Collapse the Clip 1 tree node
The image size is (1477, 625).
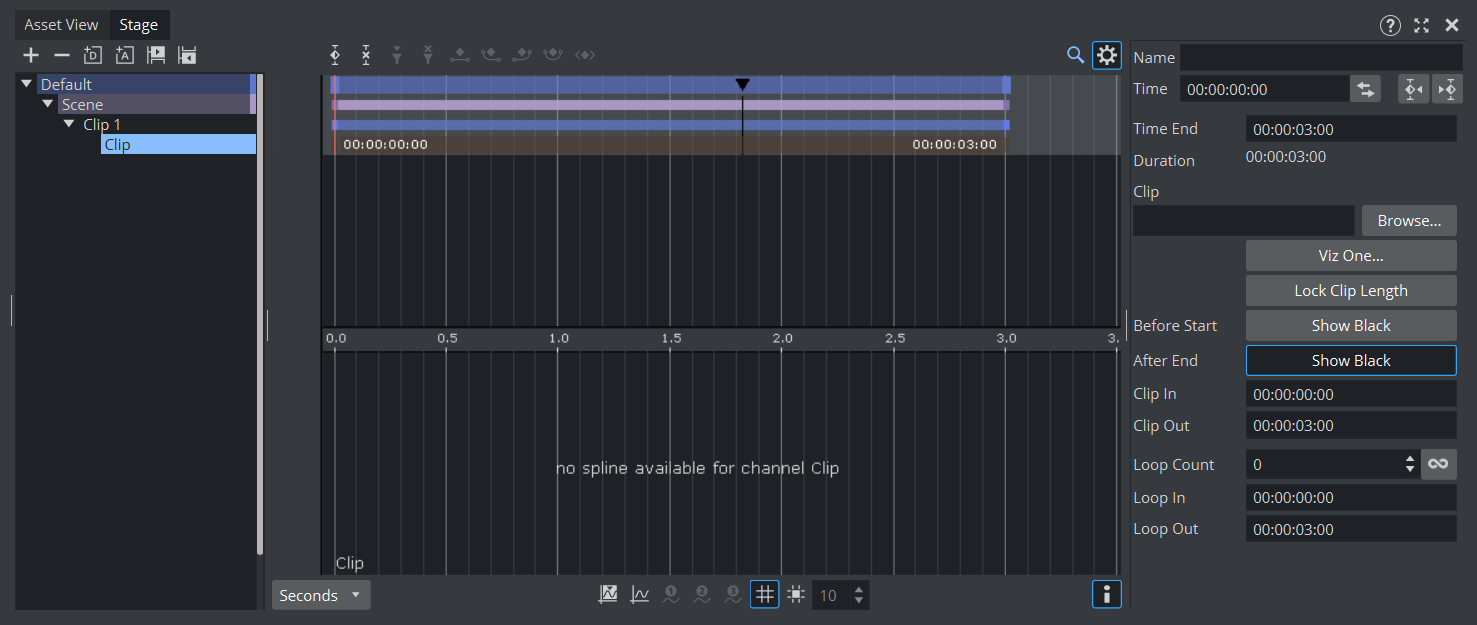[x=69, y=125]
